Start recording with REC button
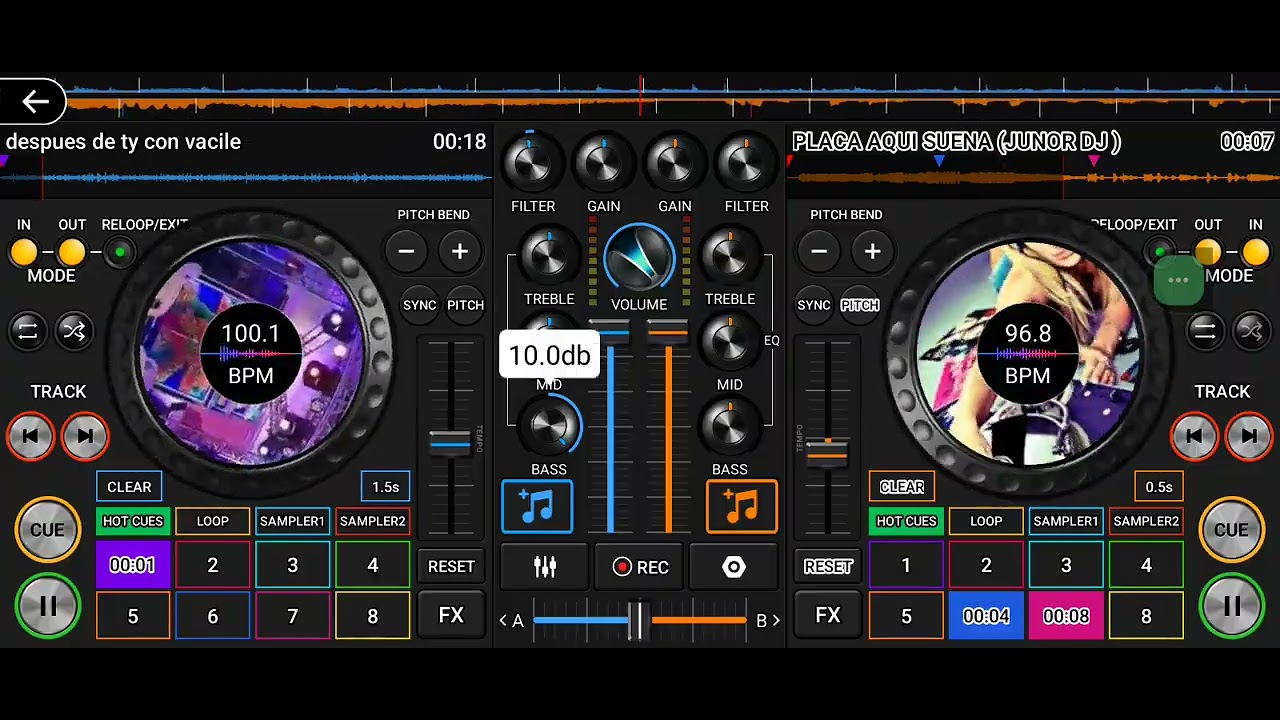The width and height of the screenshot is (1280, 720). pos(640,567)
